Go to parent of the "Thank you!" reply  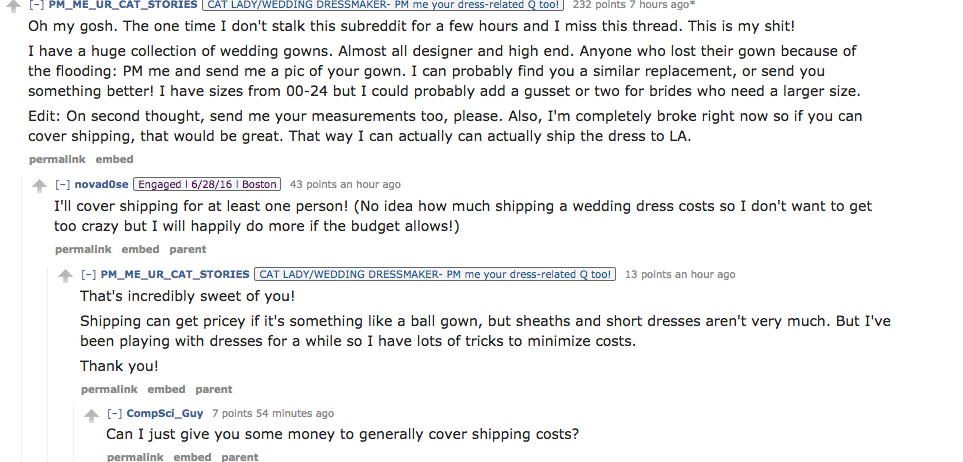point(214,389)
